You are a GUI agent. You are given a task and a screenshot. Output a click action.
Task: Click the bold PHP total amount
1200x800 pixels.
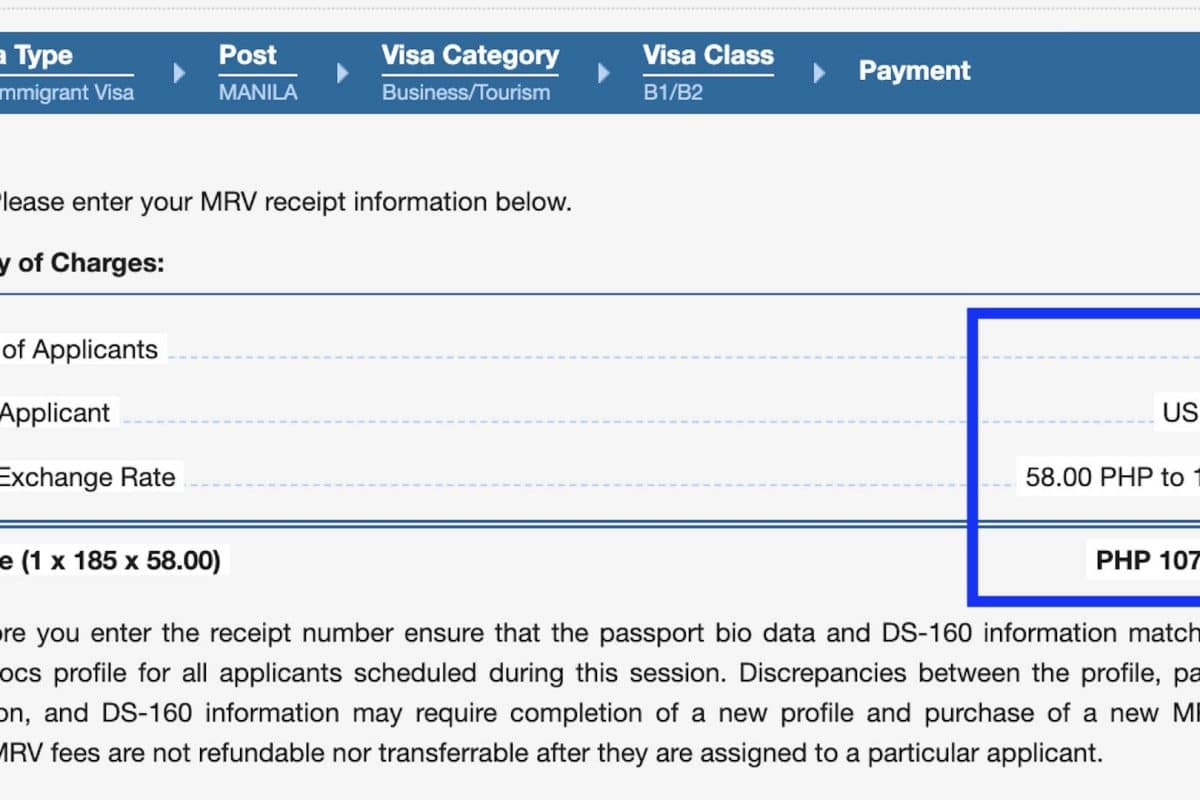click(1146, 560)
